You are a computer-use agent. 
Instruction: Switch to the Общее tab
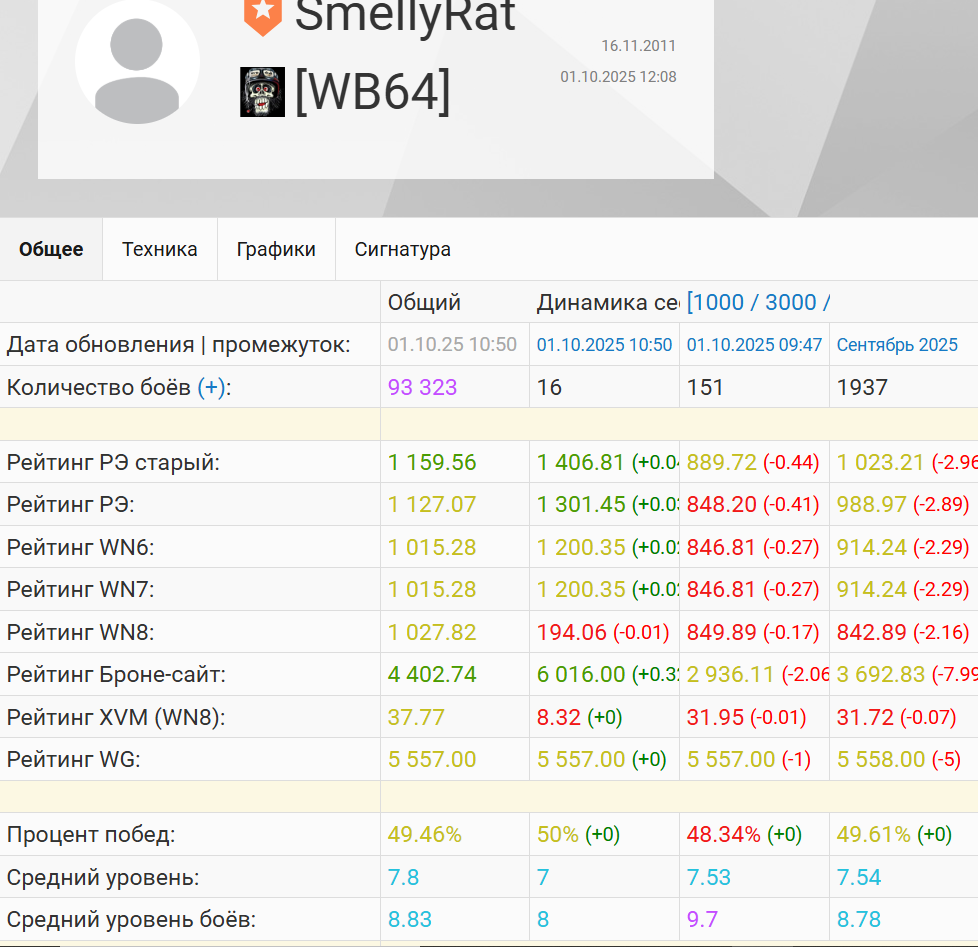(51, 249)
